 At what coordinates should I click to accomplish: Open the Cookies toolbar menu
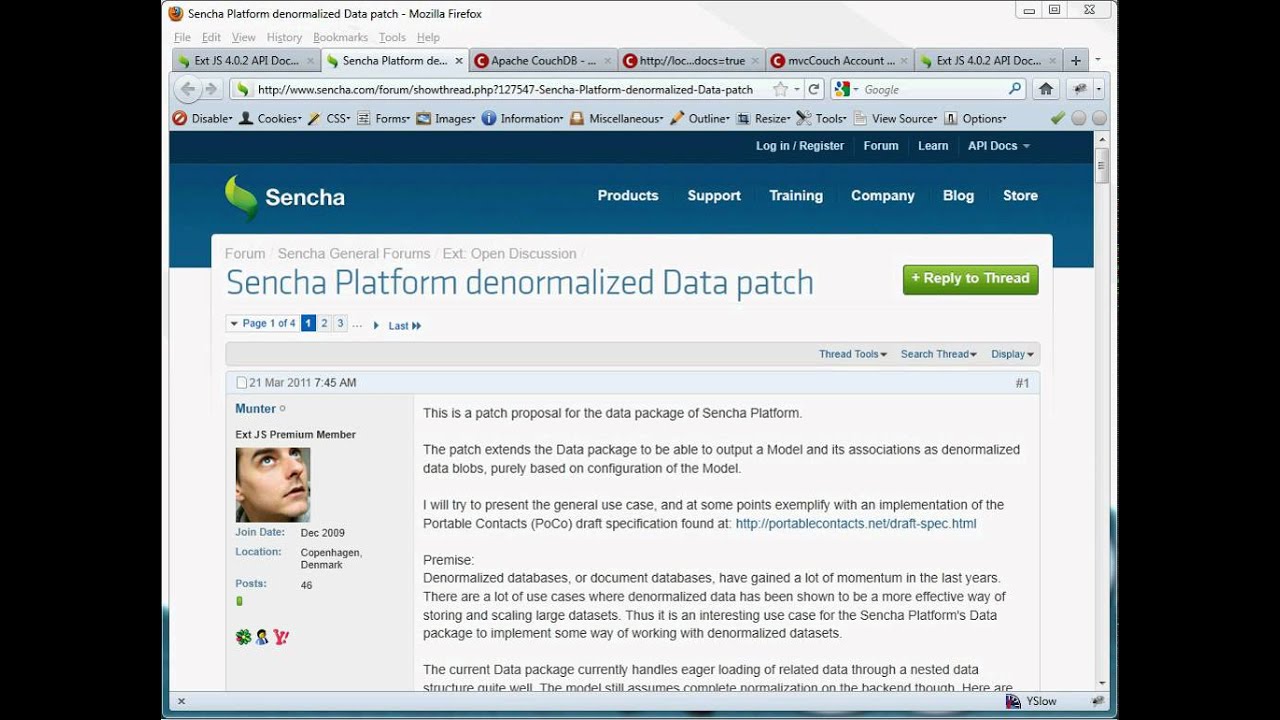click(270, 118)
